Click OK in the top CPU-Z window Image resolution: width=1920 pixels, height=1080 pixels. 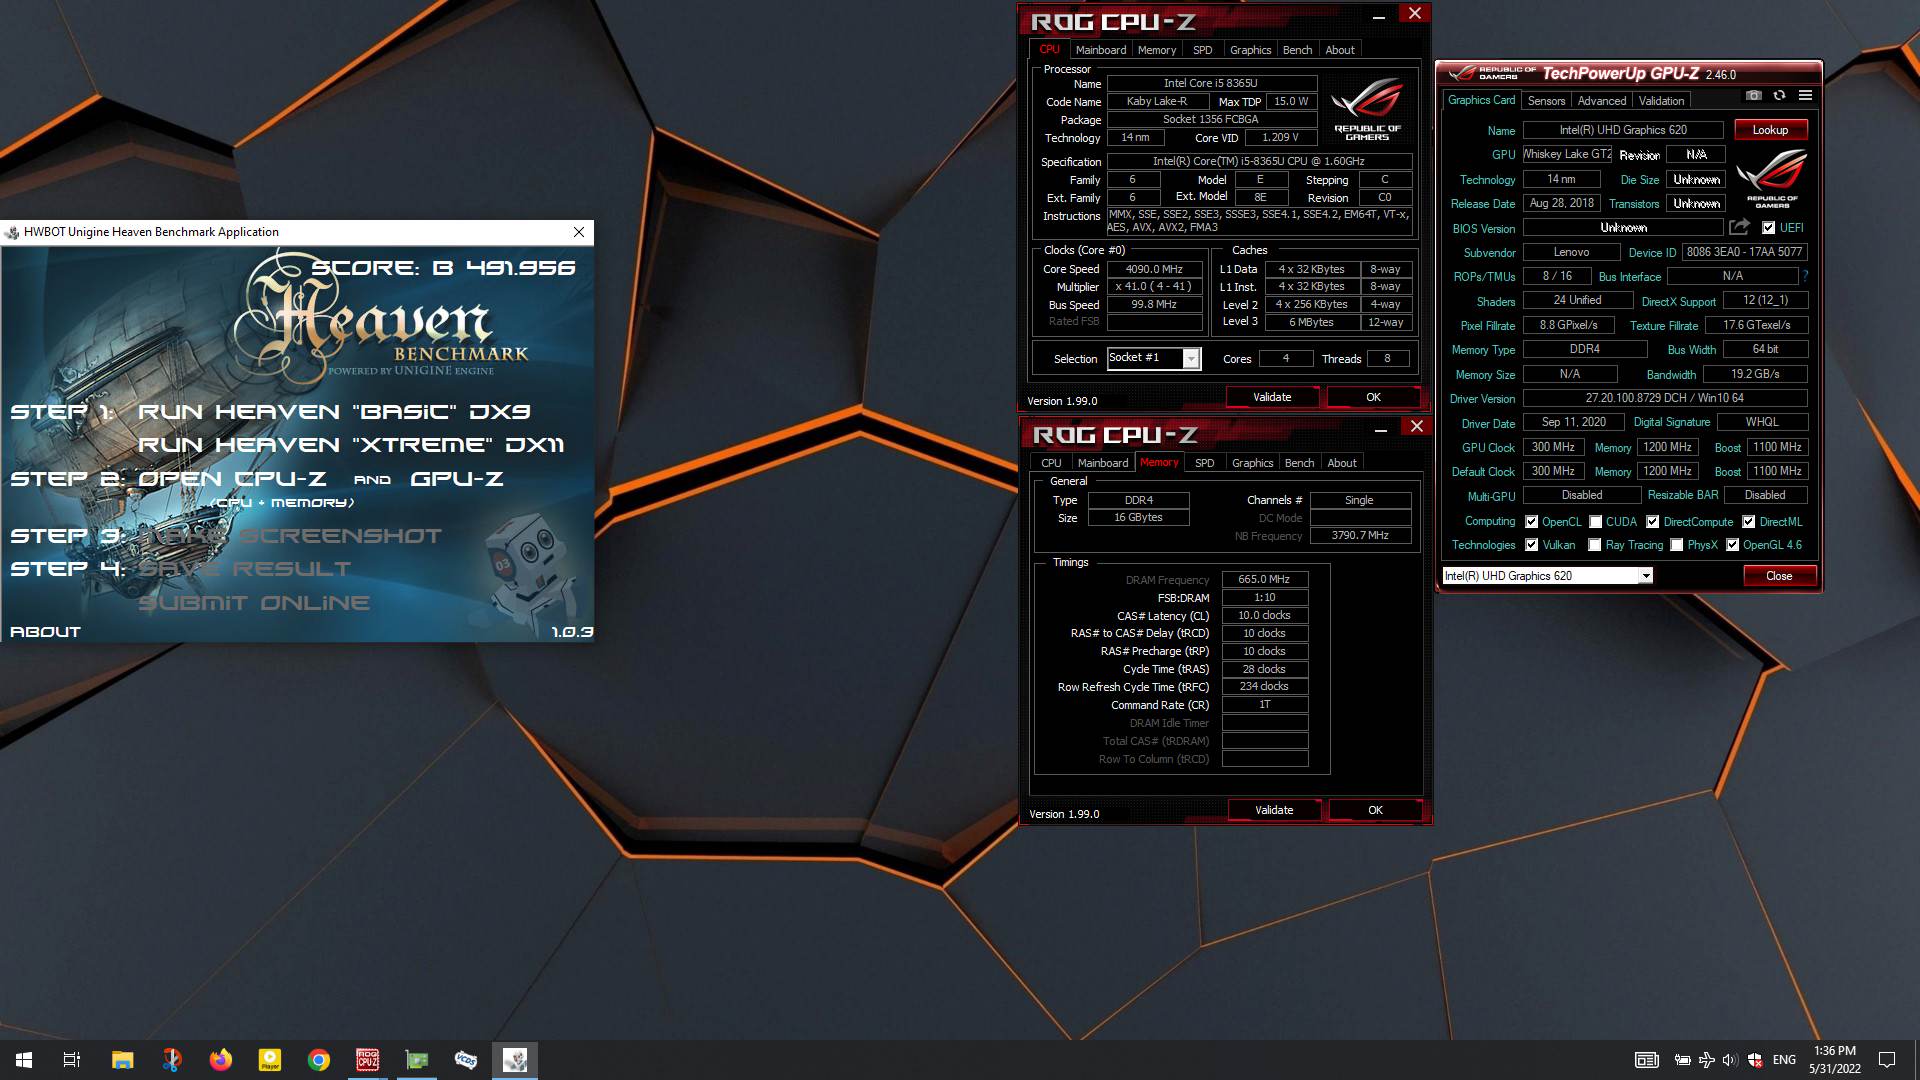1373,397
